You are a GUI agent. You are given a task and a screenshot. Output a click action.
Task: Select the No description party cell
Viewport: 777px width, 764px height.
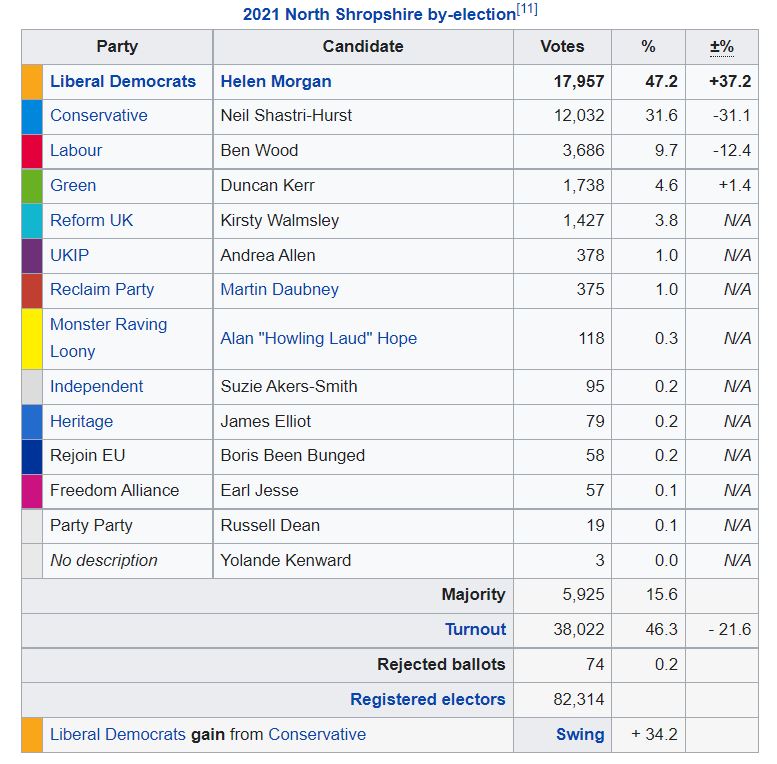pos(127,561)
